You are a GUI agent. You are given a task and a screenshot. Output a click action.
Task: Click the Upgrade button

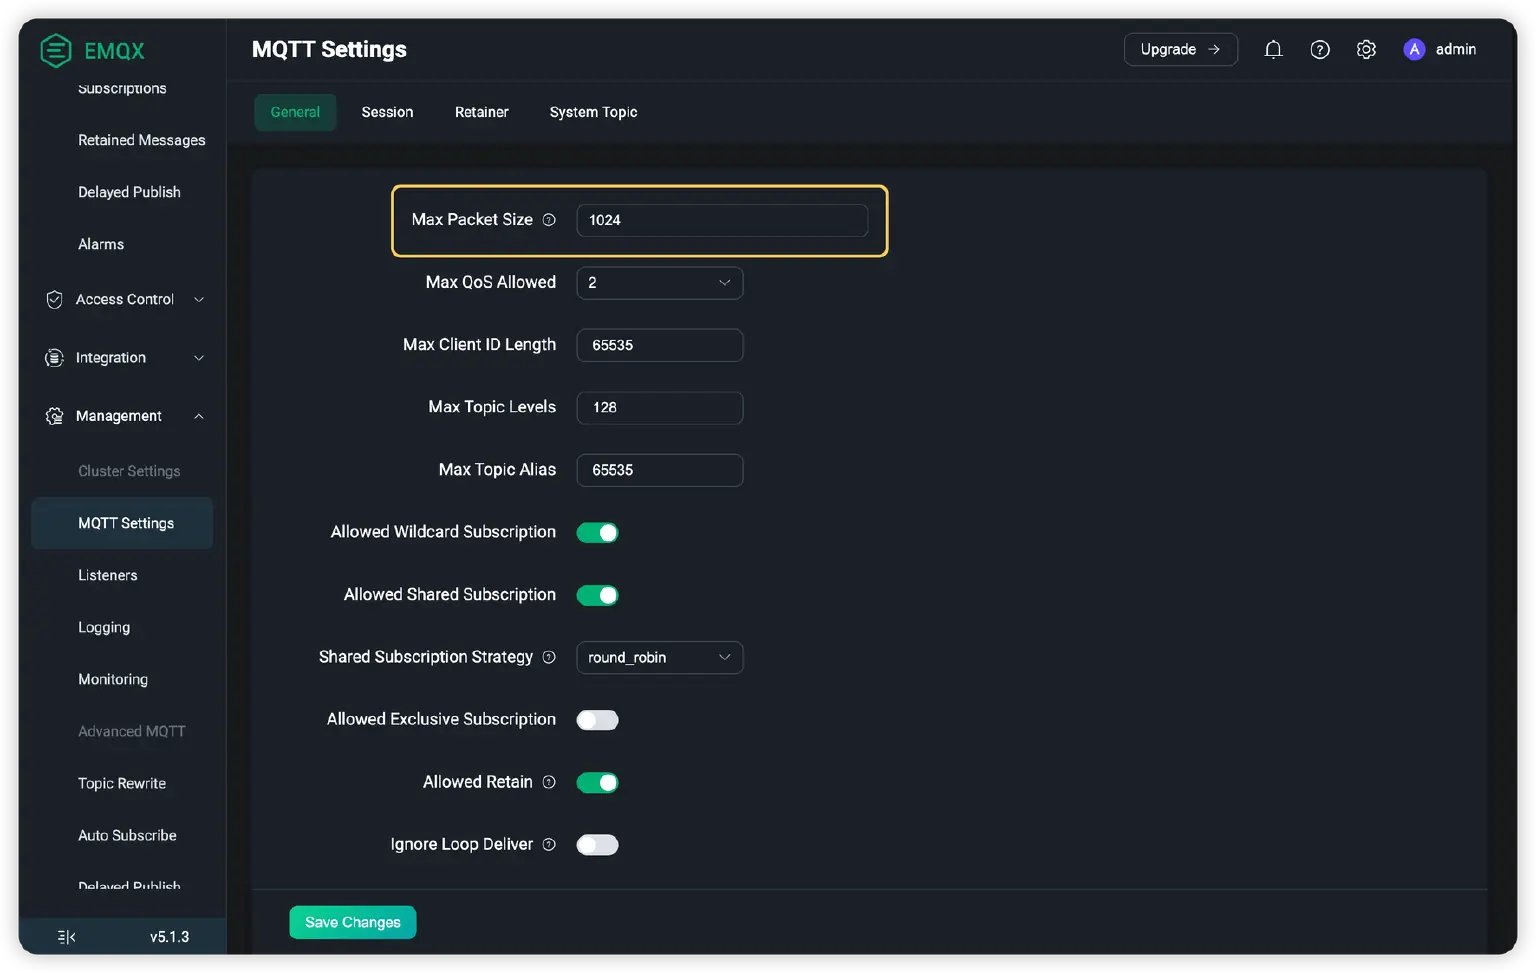[1180, 50]
